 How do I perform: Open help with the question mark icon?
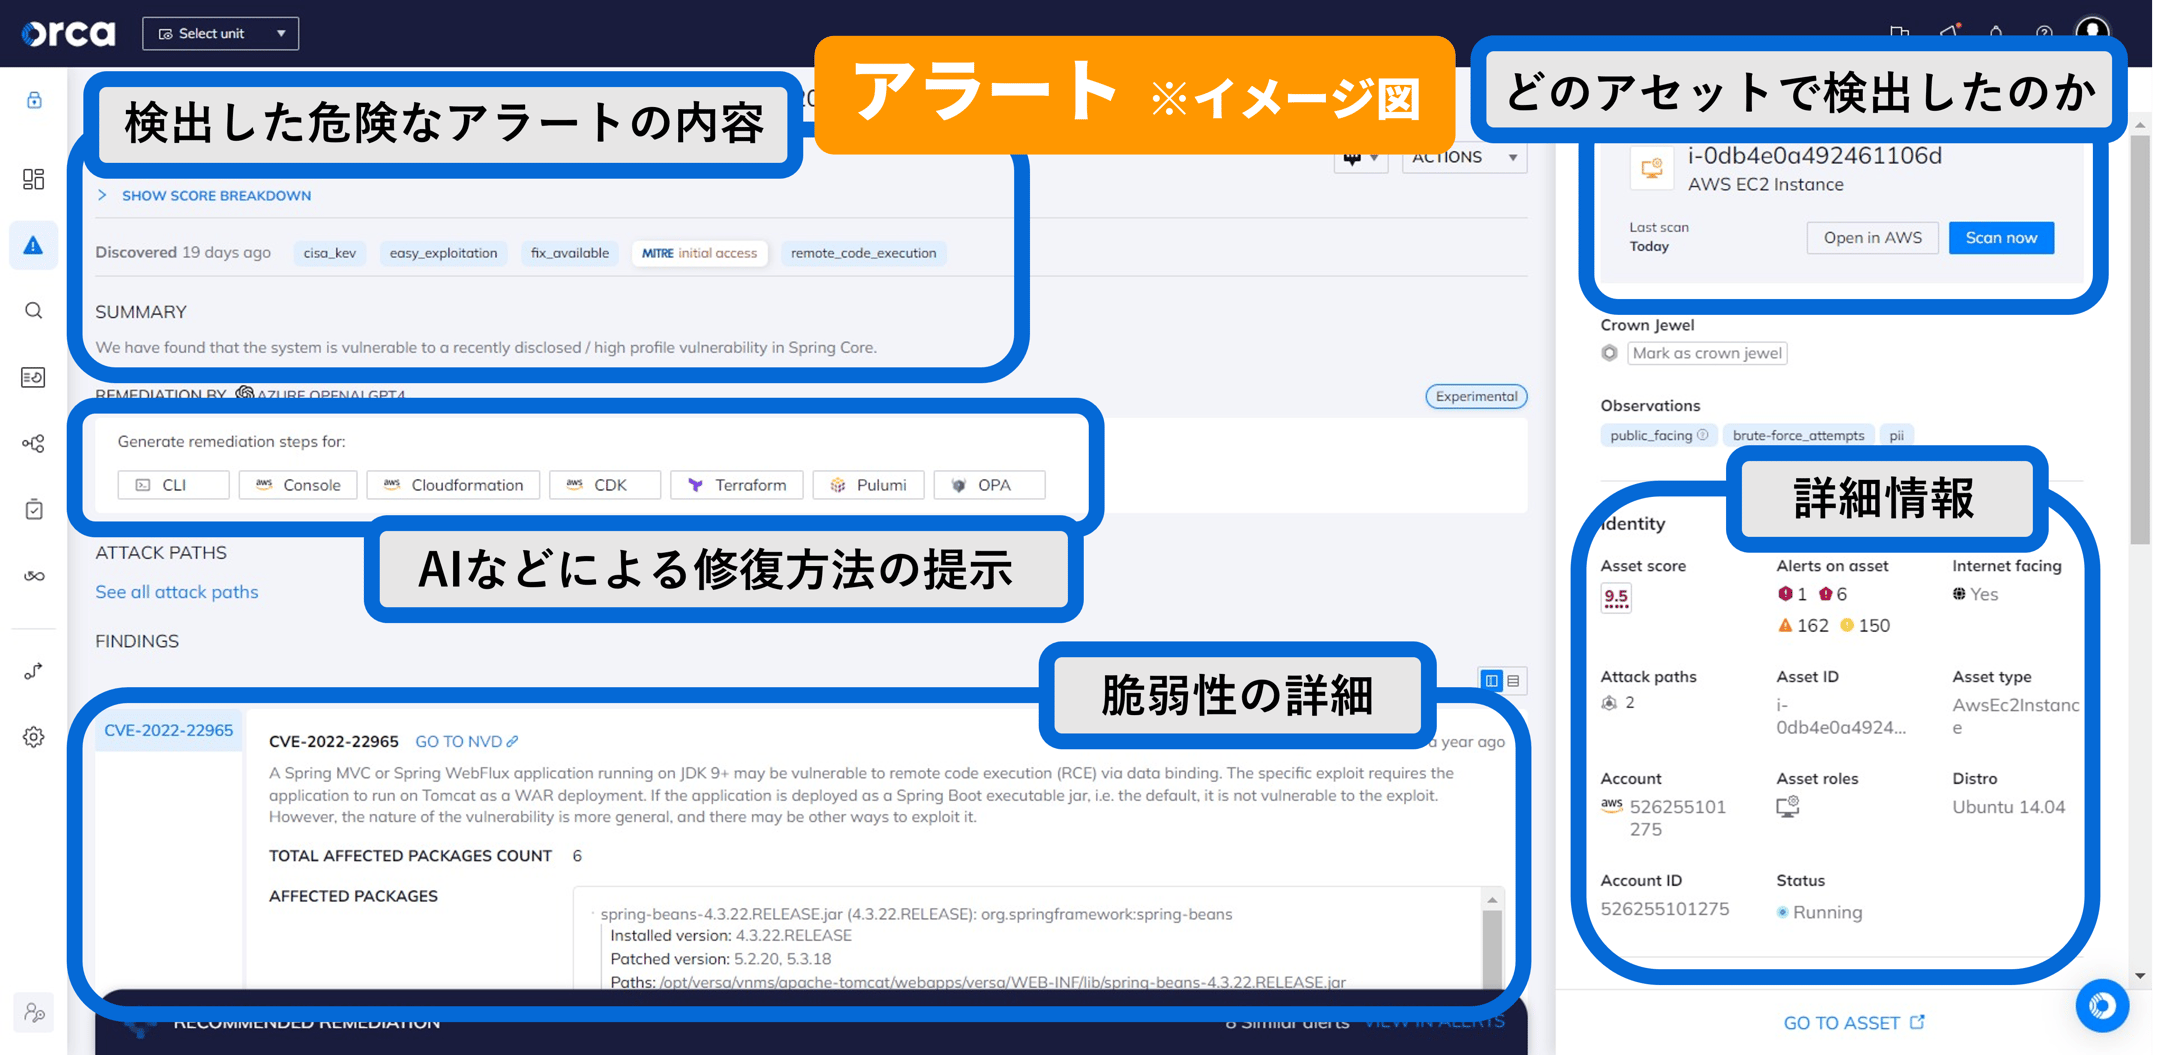[x=2043, y=33]
